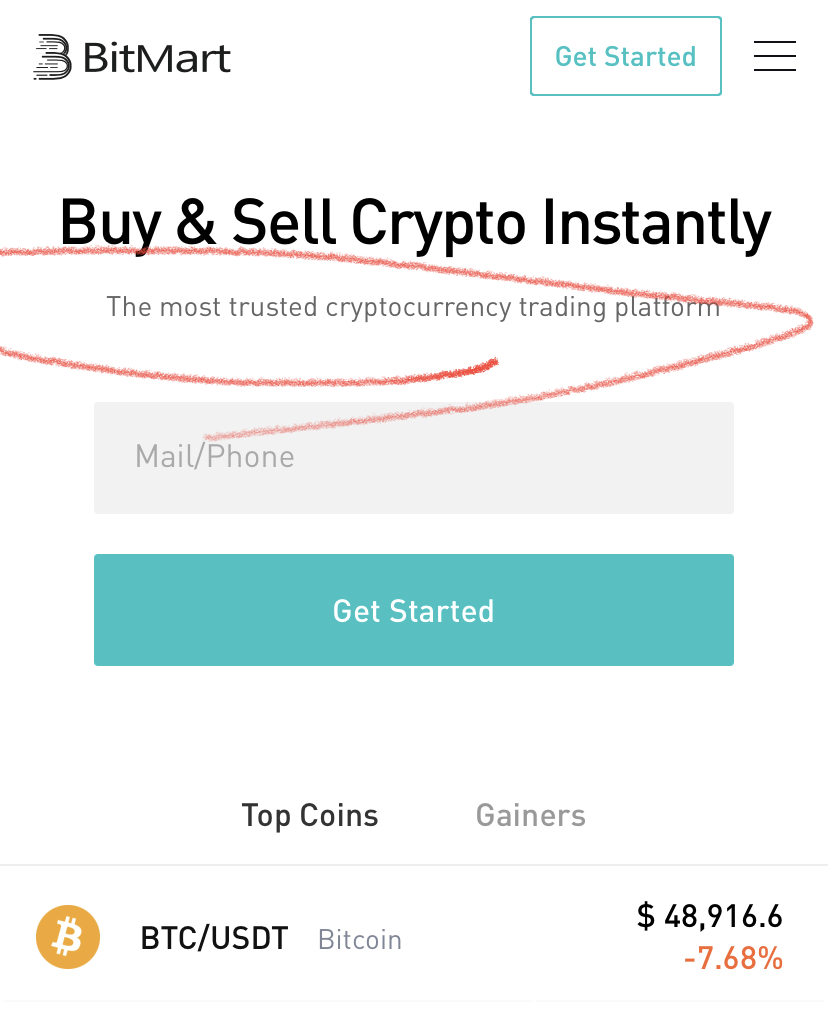Click the BitMart wordmark text
The width and height of the screenshot is (828, 1030).
[x=157, y=58]
